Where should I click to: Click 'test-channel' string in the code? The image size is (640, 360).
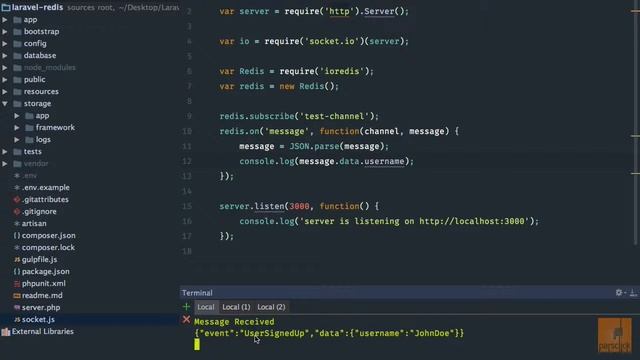point(334,116)
